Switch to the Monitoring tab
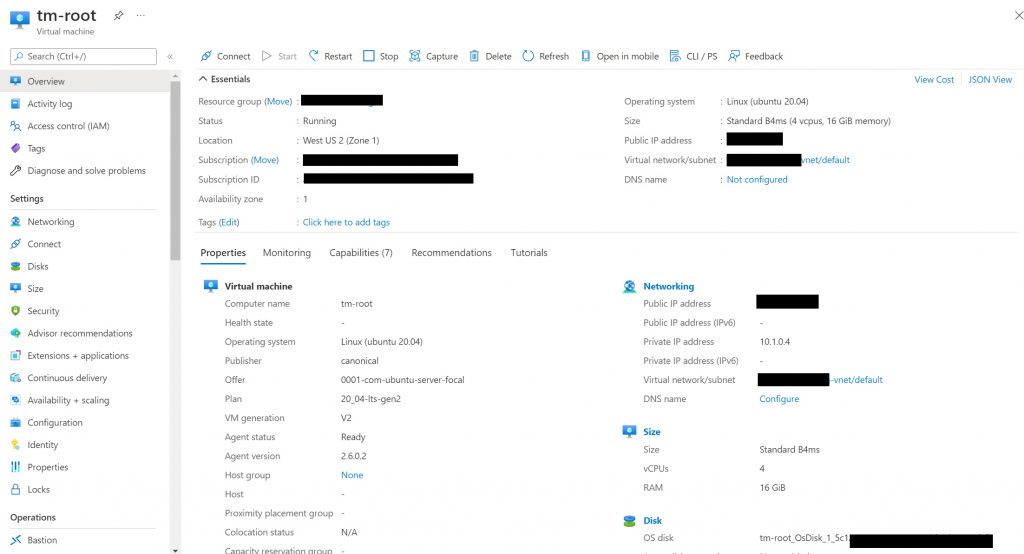 [x=287, y=253]
